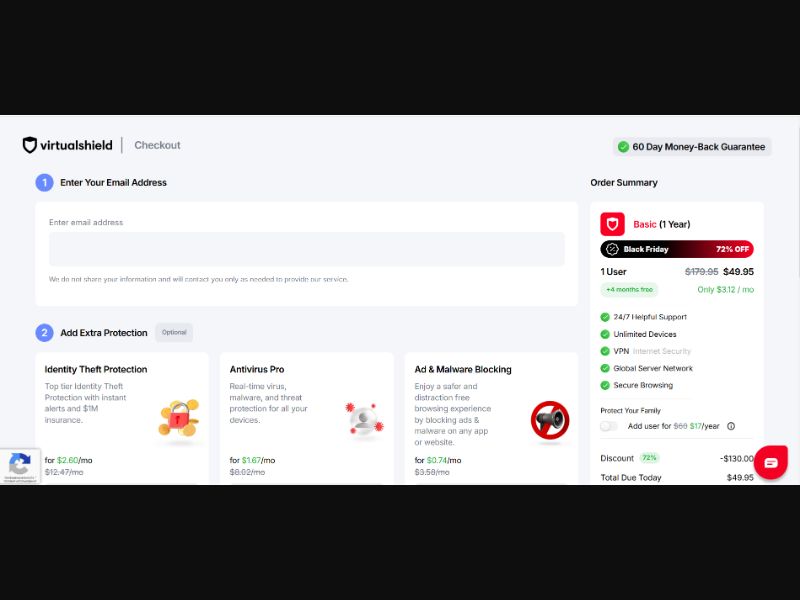Click the Black Friday badge seal icon

click(614, 249)
